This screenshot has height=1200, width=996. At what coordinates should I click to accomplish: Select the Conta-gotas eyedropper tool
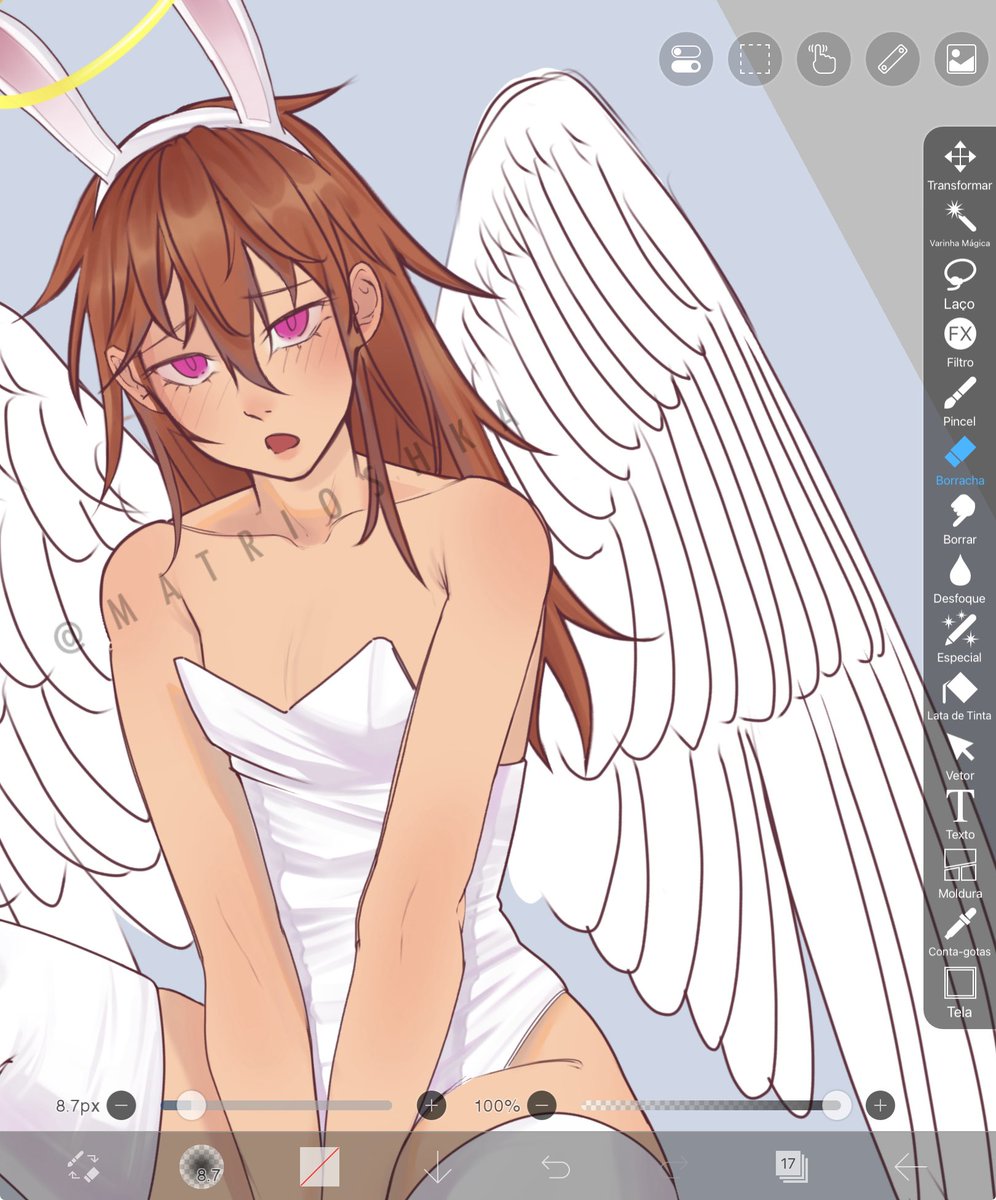point(960,933)
